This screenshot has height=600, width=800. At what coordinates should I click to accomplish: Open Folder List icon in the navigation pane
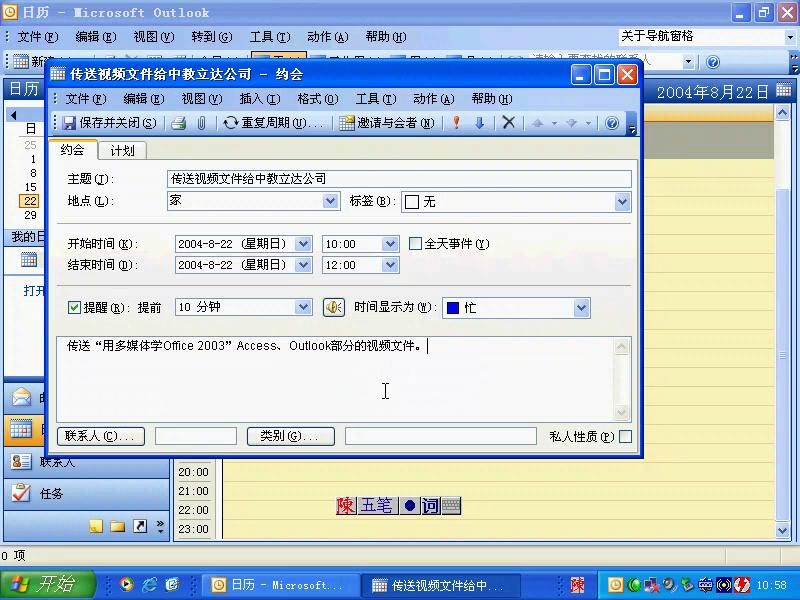pos(118,526)
